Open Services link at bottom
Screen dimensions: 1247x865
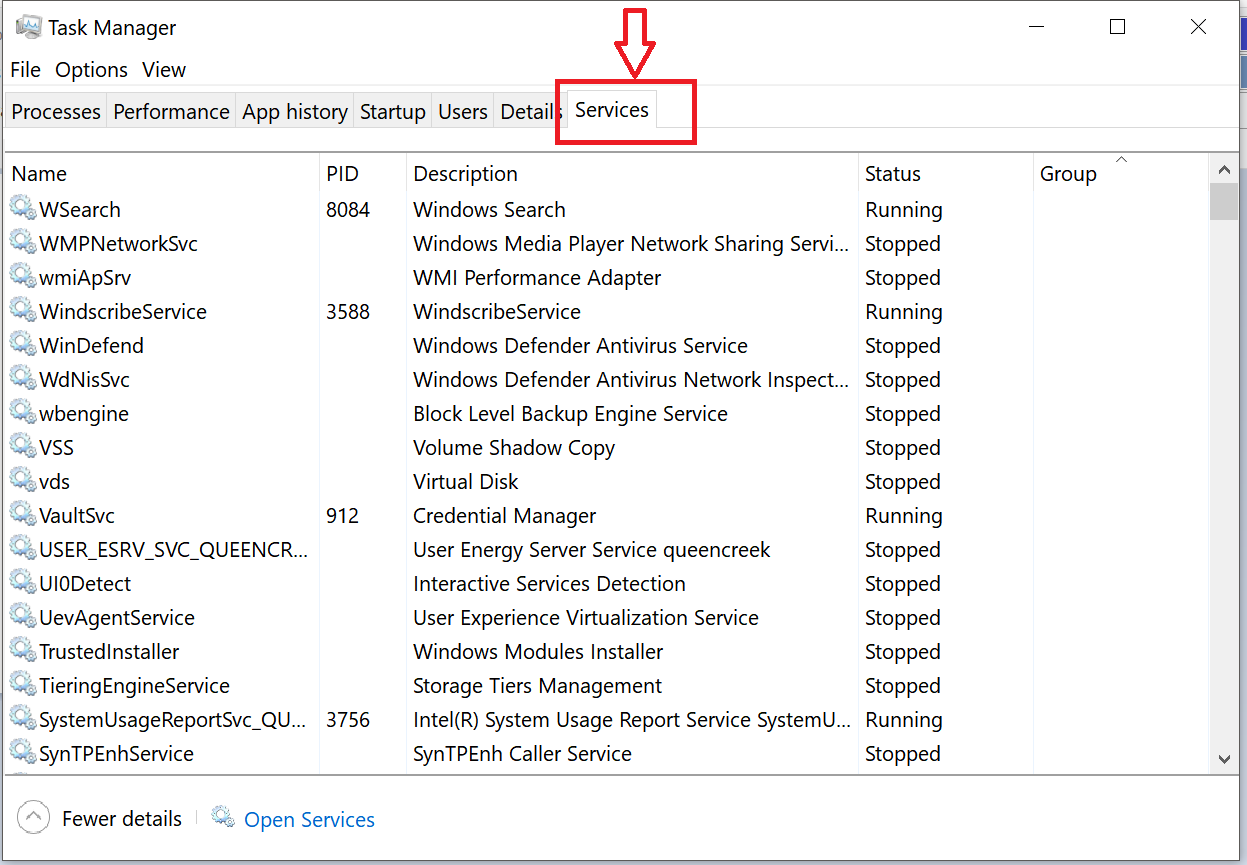tap(309, 820)
